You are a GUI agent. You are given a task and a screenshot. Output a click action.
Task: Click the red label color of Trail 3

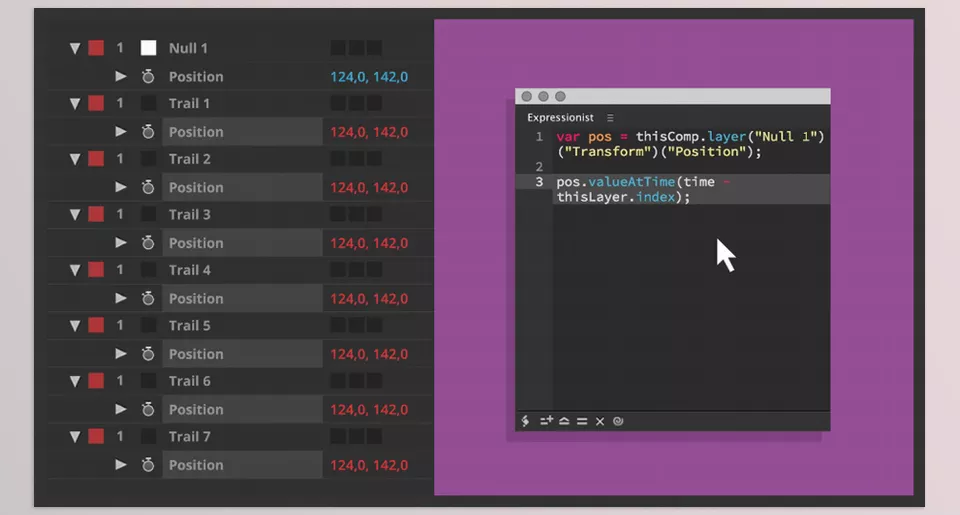[96, 214]
